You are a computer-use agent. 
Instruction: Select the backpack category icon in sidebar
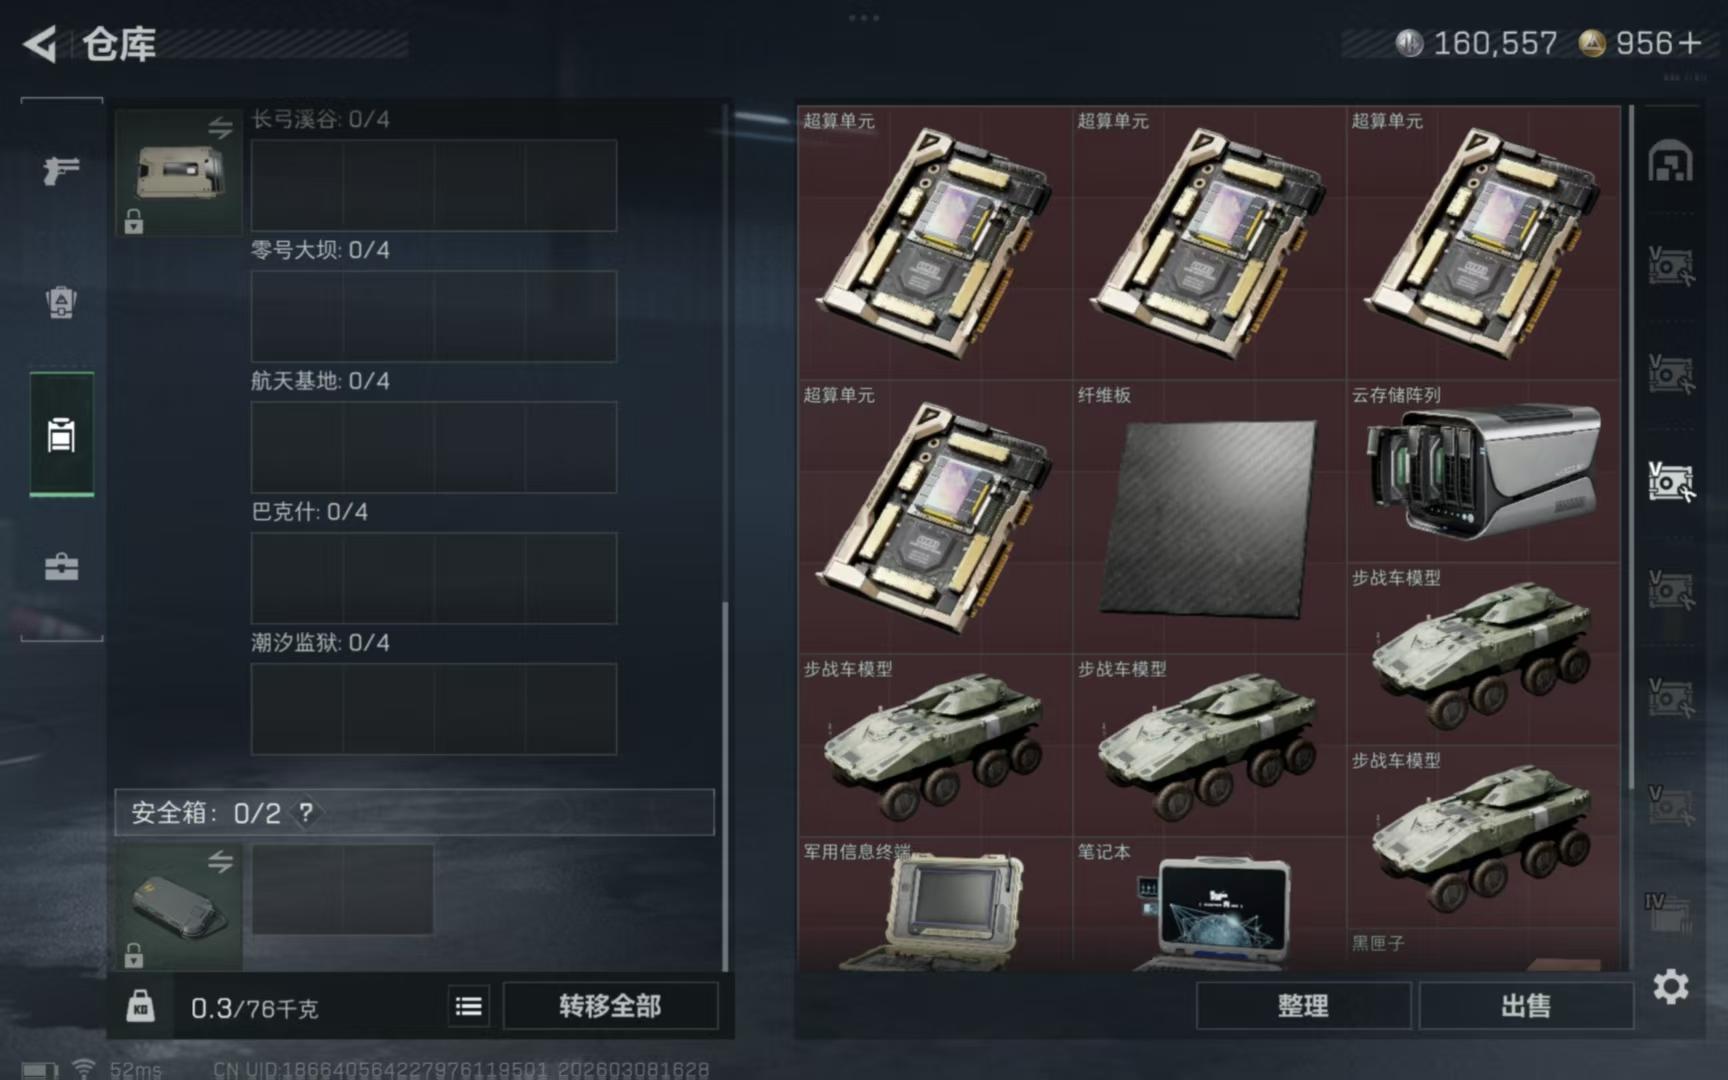click(x=61, y=302)
